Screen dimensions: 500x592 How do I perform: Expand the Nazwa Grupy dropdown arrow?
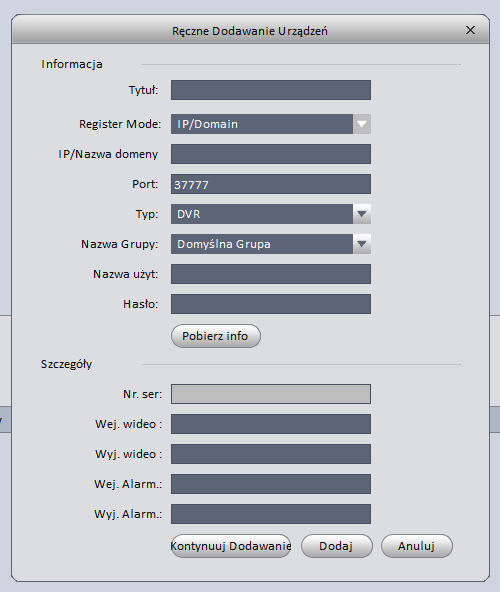point(362,244)
